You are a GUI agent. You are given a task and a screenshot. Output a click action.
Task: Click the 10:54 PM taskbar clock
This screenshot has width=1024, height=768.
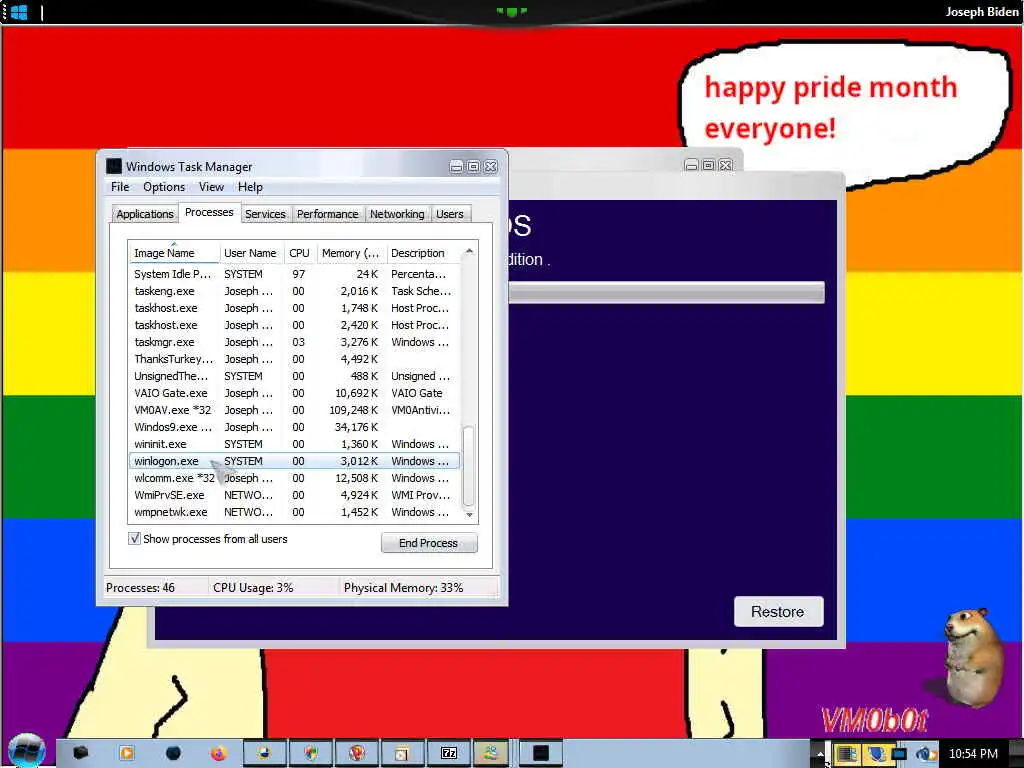click(x=972, y=754)
